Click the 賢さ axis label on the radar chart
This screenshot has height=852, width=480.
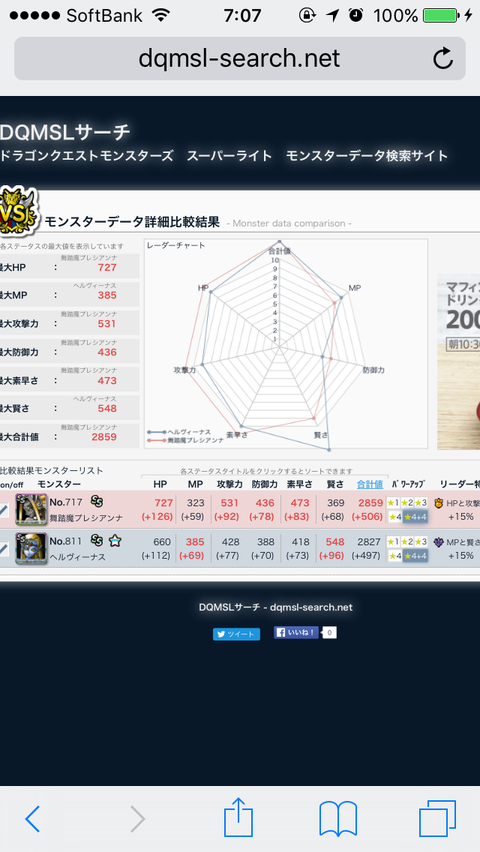point(321,435)
